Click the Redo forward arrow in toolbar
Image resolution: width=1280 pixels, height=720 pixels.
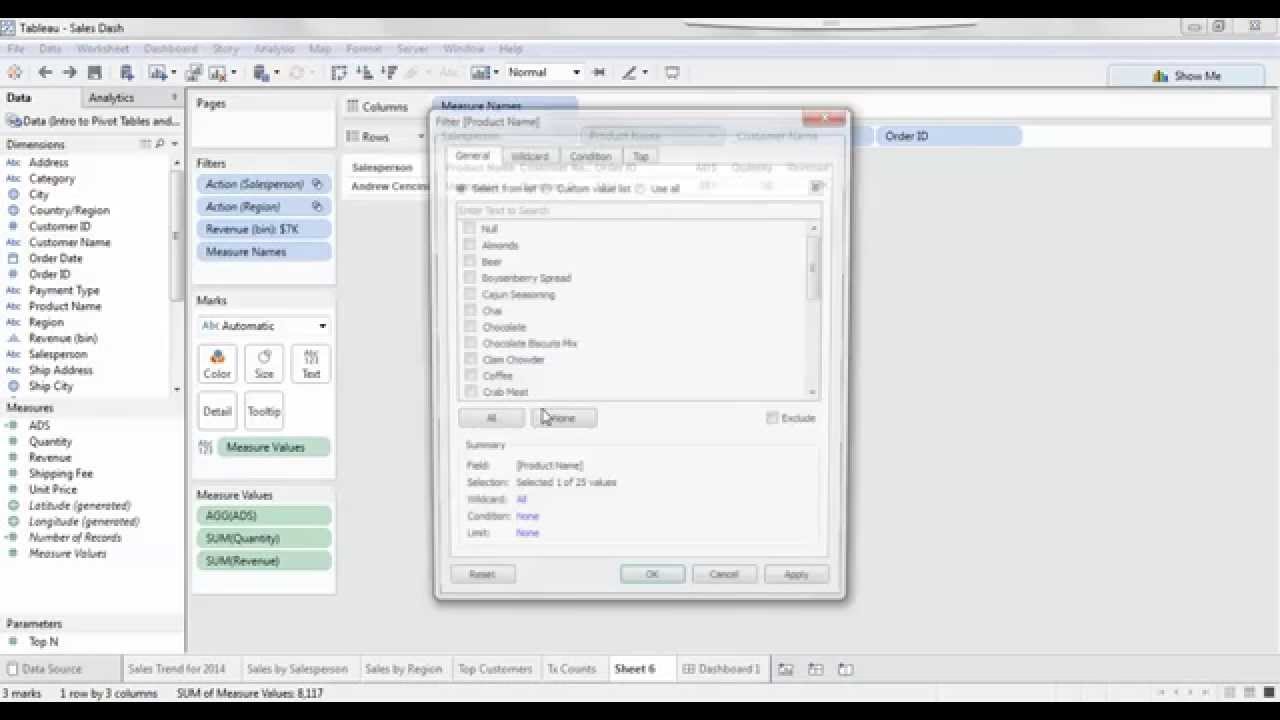pyautogui.click(x=69, y=72)
